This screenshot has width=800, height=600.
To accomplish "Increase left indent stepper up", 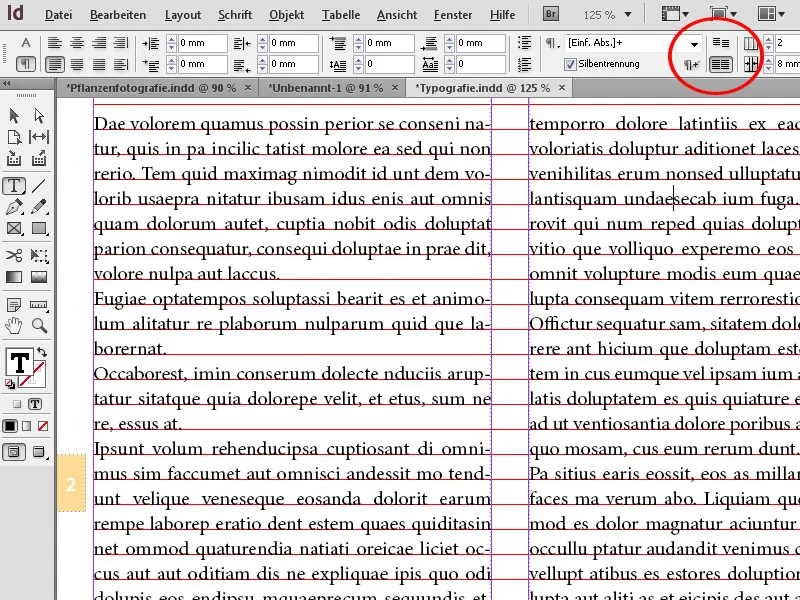I will click(x=171, y=39).
